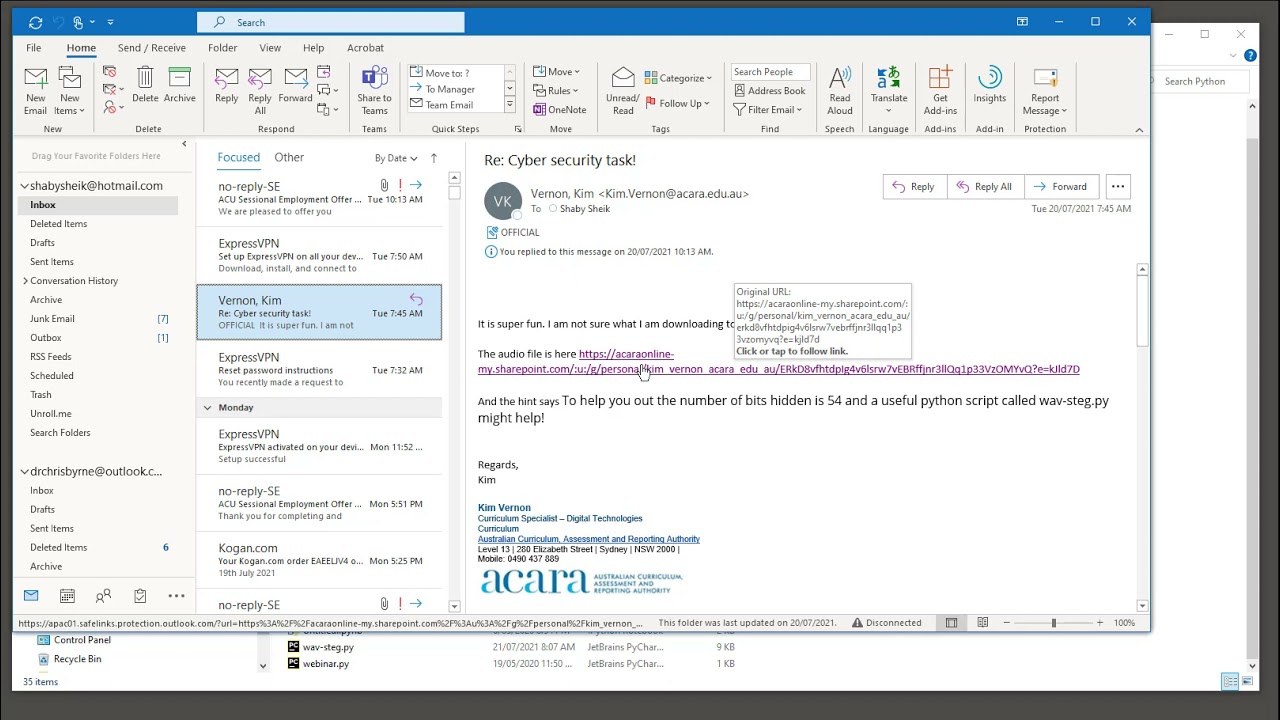Screen dimensions: 1280x720
Task: Create a New Email
Action: (x=35, y=91)
